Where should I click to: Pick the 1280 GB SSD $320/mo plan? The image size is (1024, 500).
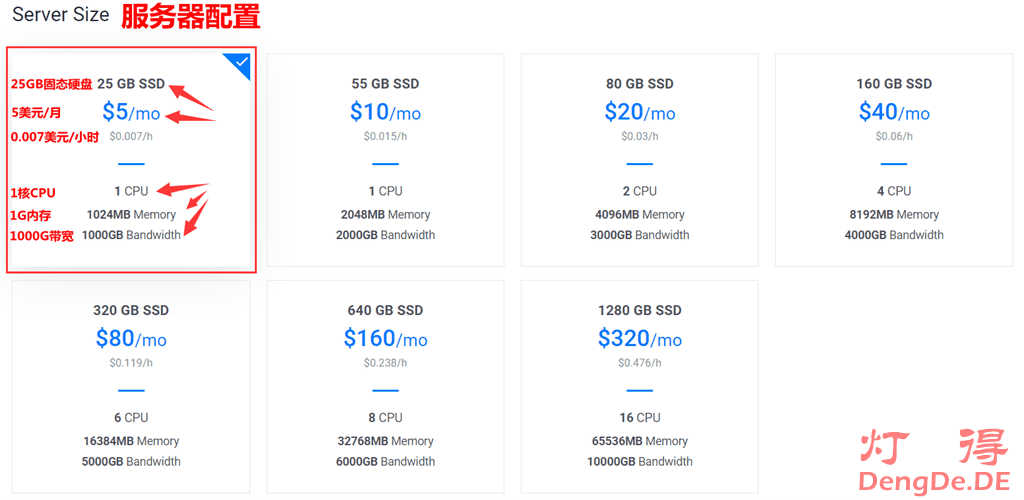pos(639,386)
